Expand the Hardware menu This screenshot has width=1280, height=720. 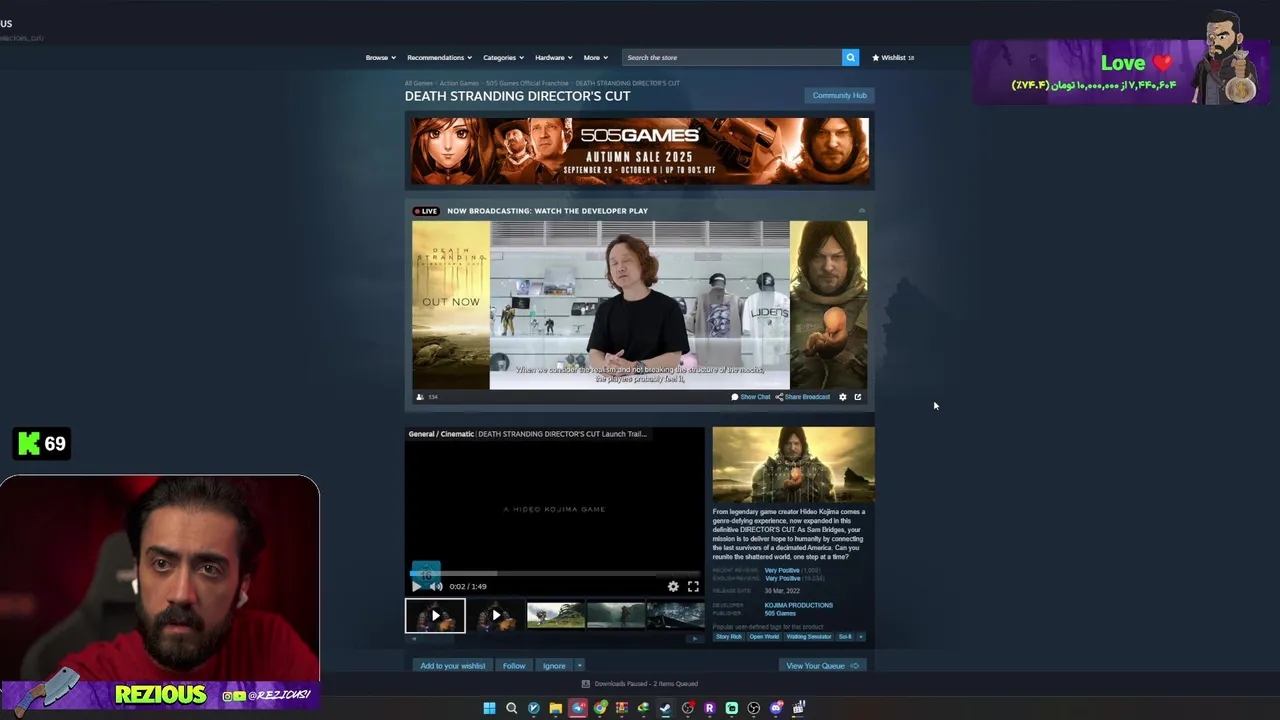pyautogui.click(x=553, y=57)
